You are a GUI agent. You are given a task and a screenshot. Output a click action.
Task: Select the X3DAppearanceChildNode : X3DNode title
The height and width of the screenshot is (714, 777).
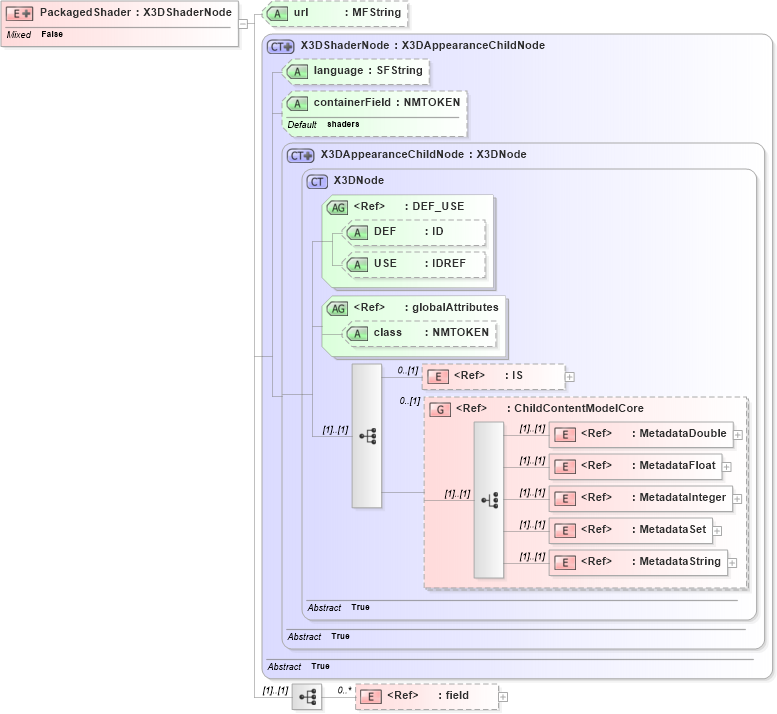tap(423, 155)
